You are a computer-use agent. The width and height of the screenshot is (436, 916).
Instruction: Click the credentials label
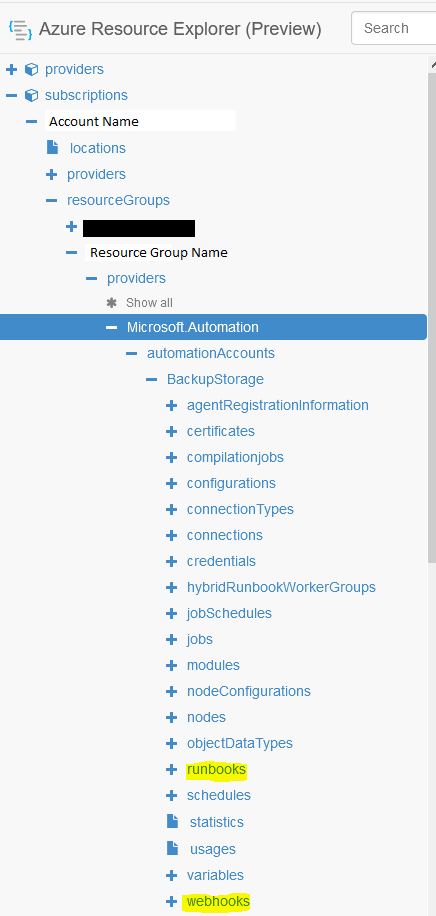click(221, 561)
